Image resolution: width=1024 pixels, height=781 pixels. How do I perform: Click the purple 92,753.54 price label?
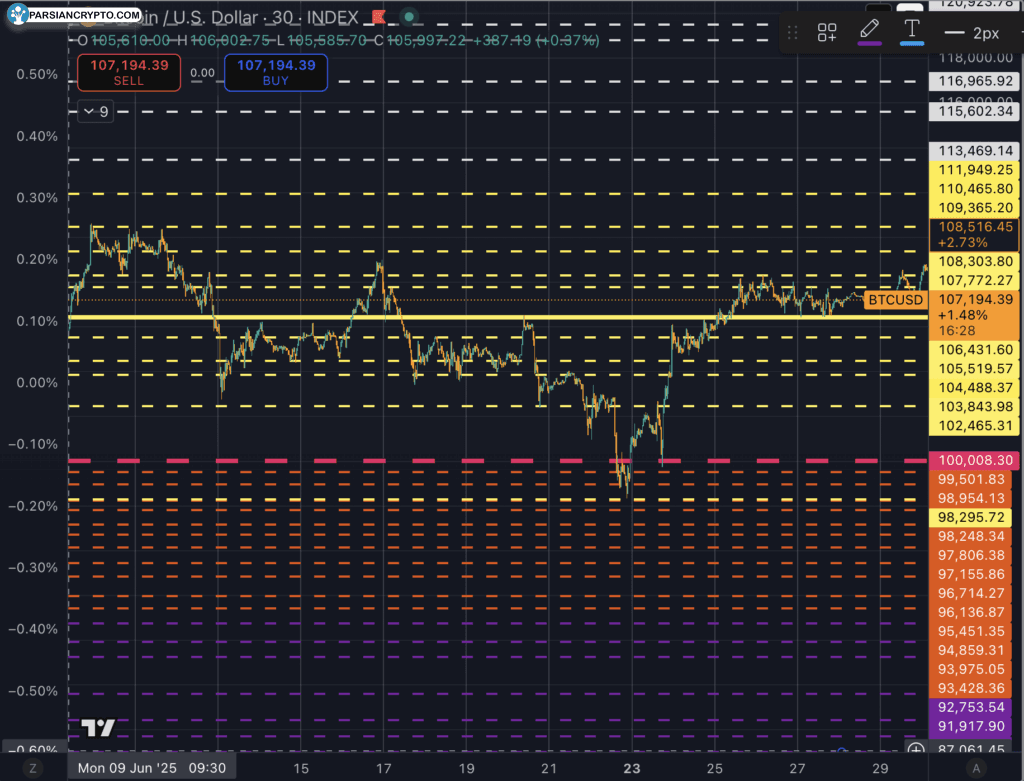[x=970, y=707]
